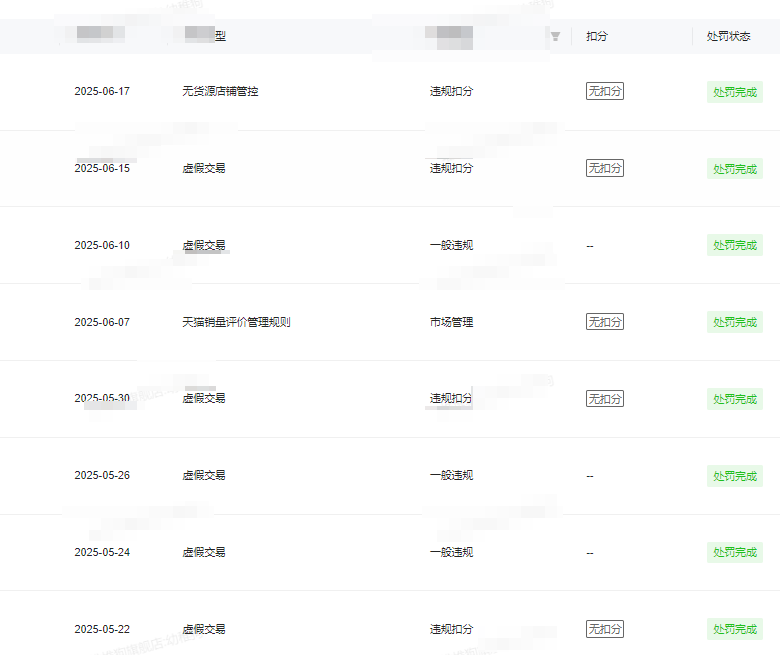Select the date 2025-05-24

tap(102, 553)
